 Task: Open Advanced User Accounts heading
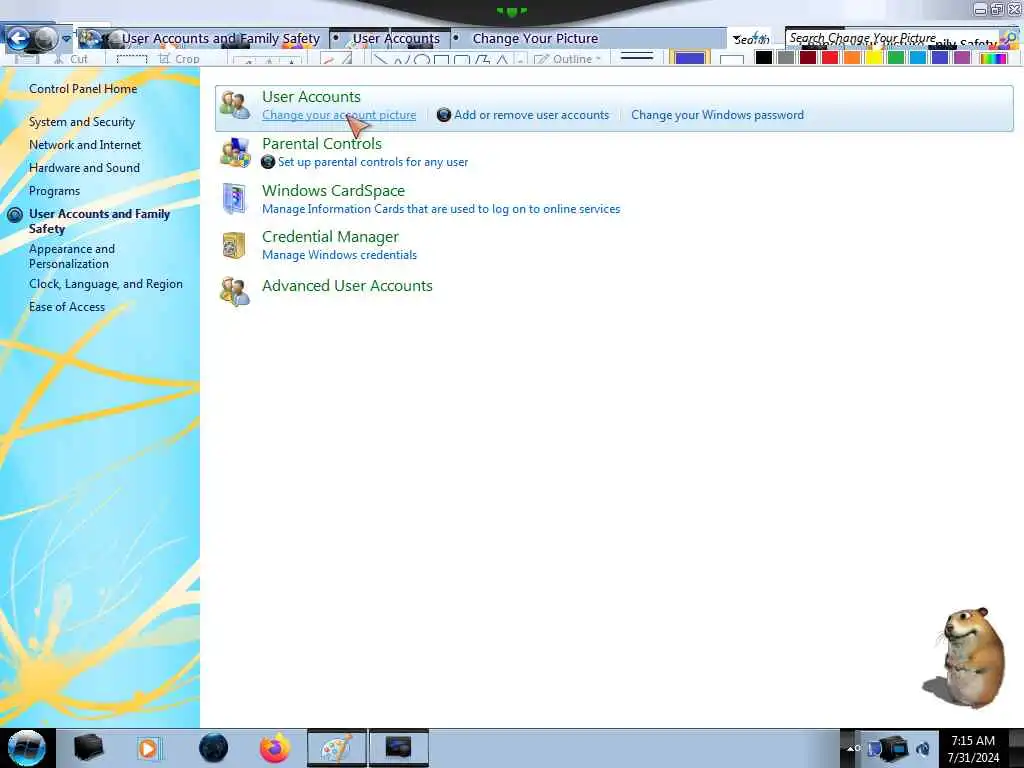(347, 286)
